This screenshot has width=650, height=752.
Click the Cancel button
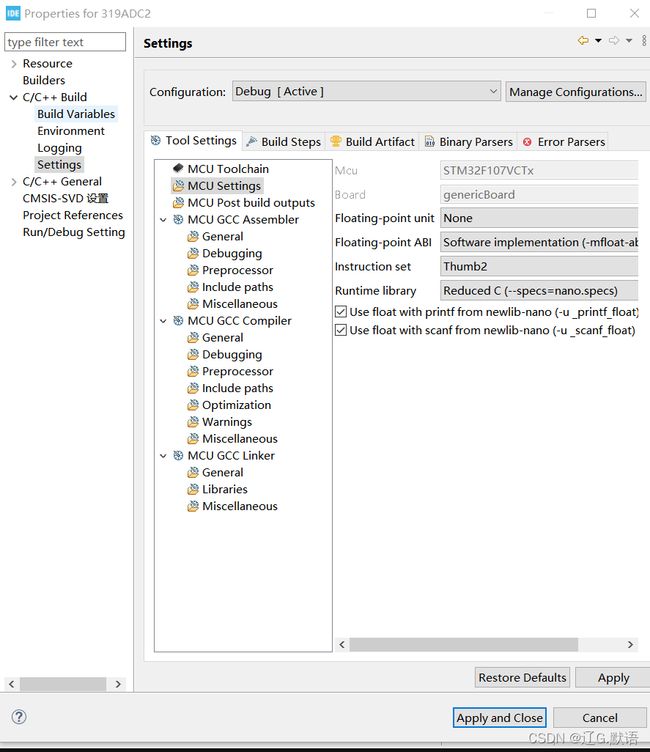600,717
